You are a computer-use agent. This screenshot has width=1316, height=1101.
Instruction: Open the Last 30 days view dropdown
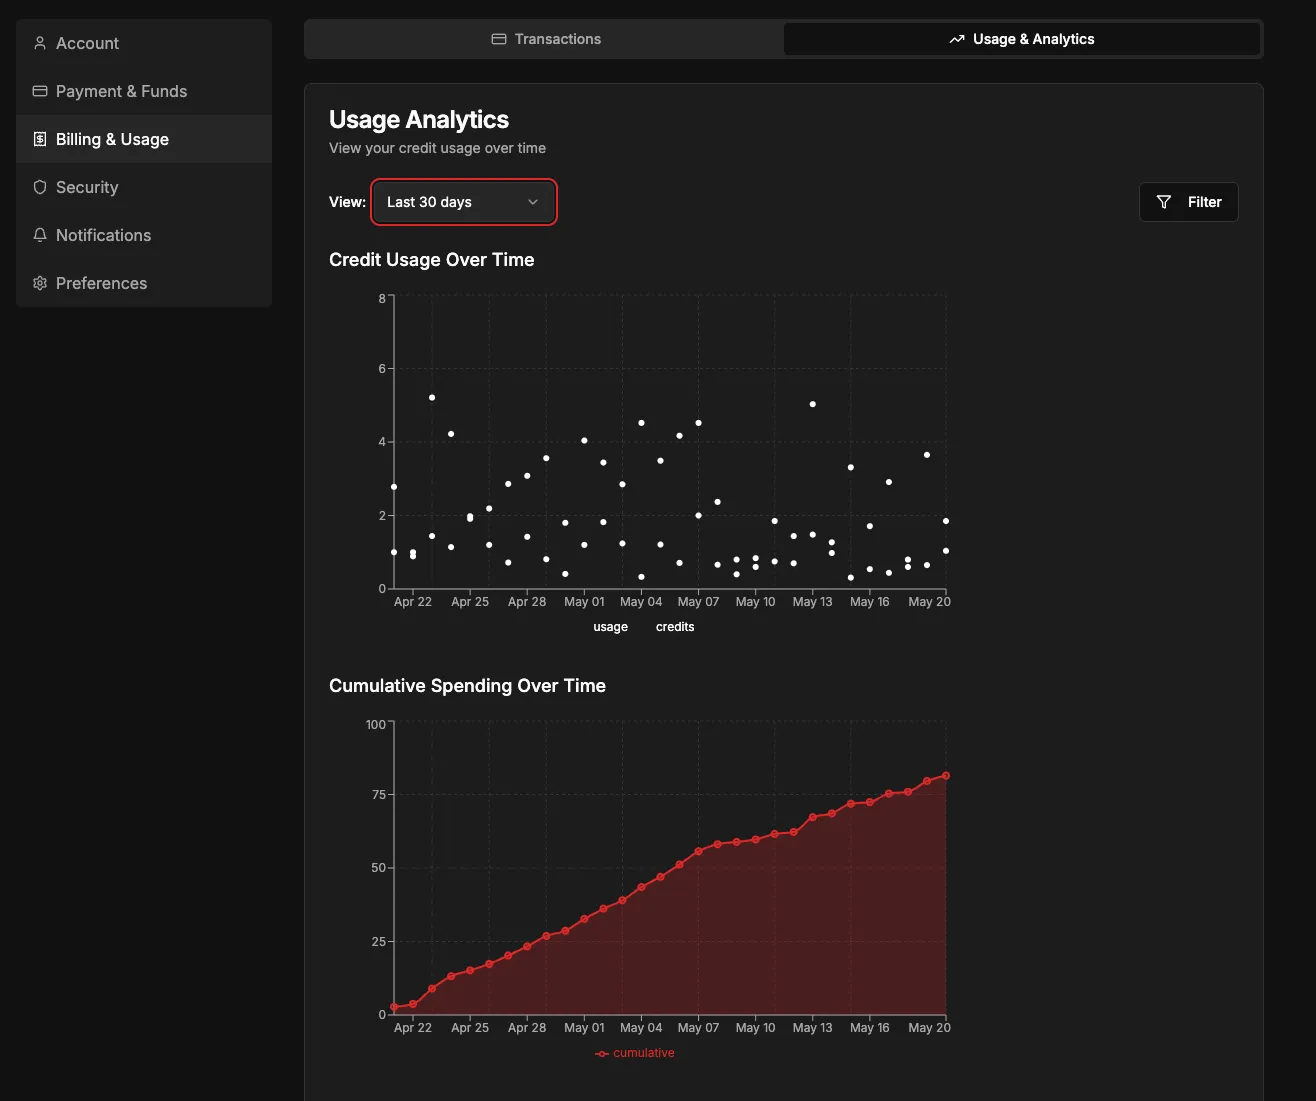[x=462, y=202]
